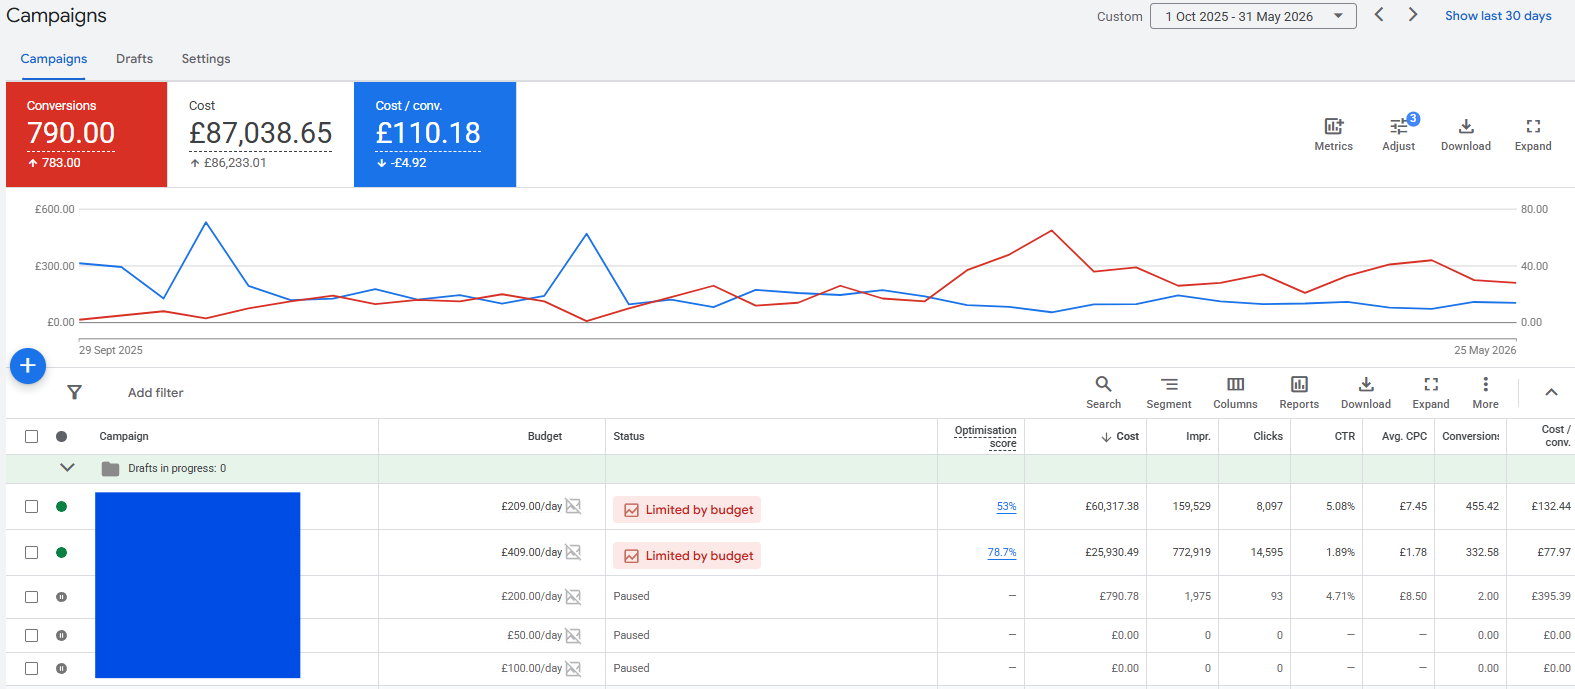
Task: Open the date range dropdown 1 Oct 2025 - 31 May 2026
Action: tap(1253, 16)
